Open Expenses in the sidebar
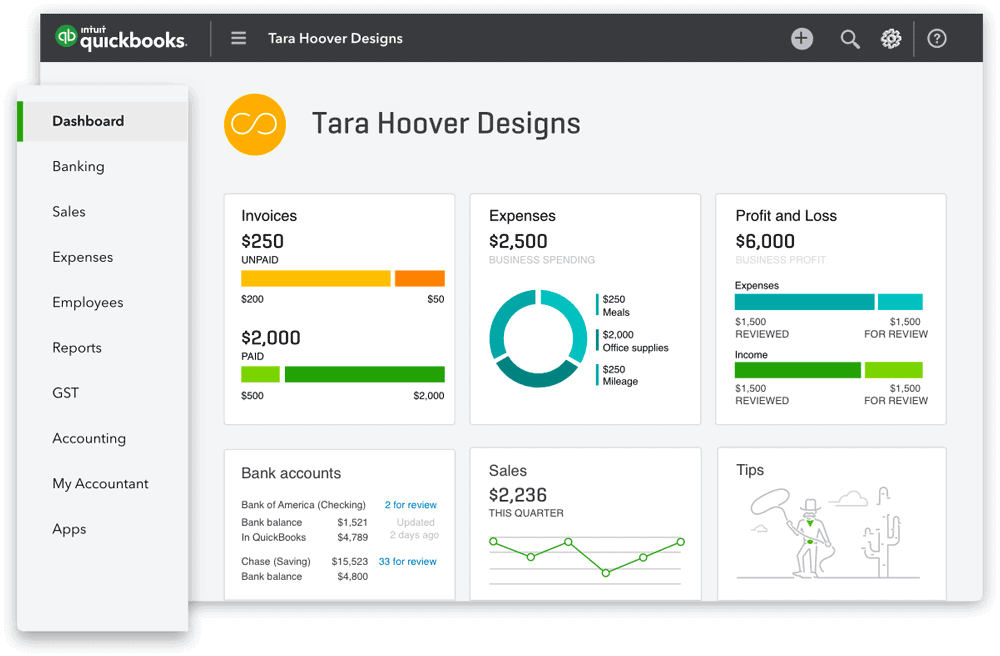This screenshot has width=1000, height=656. 83,257
